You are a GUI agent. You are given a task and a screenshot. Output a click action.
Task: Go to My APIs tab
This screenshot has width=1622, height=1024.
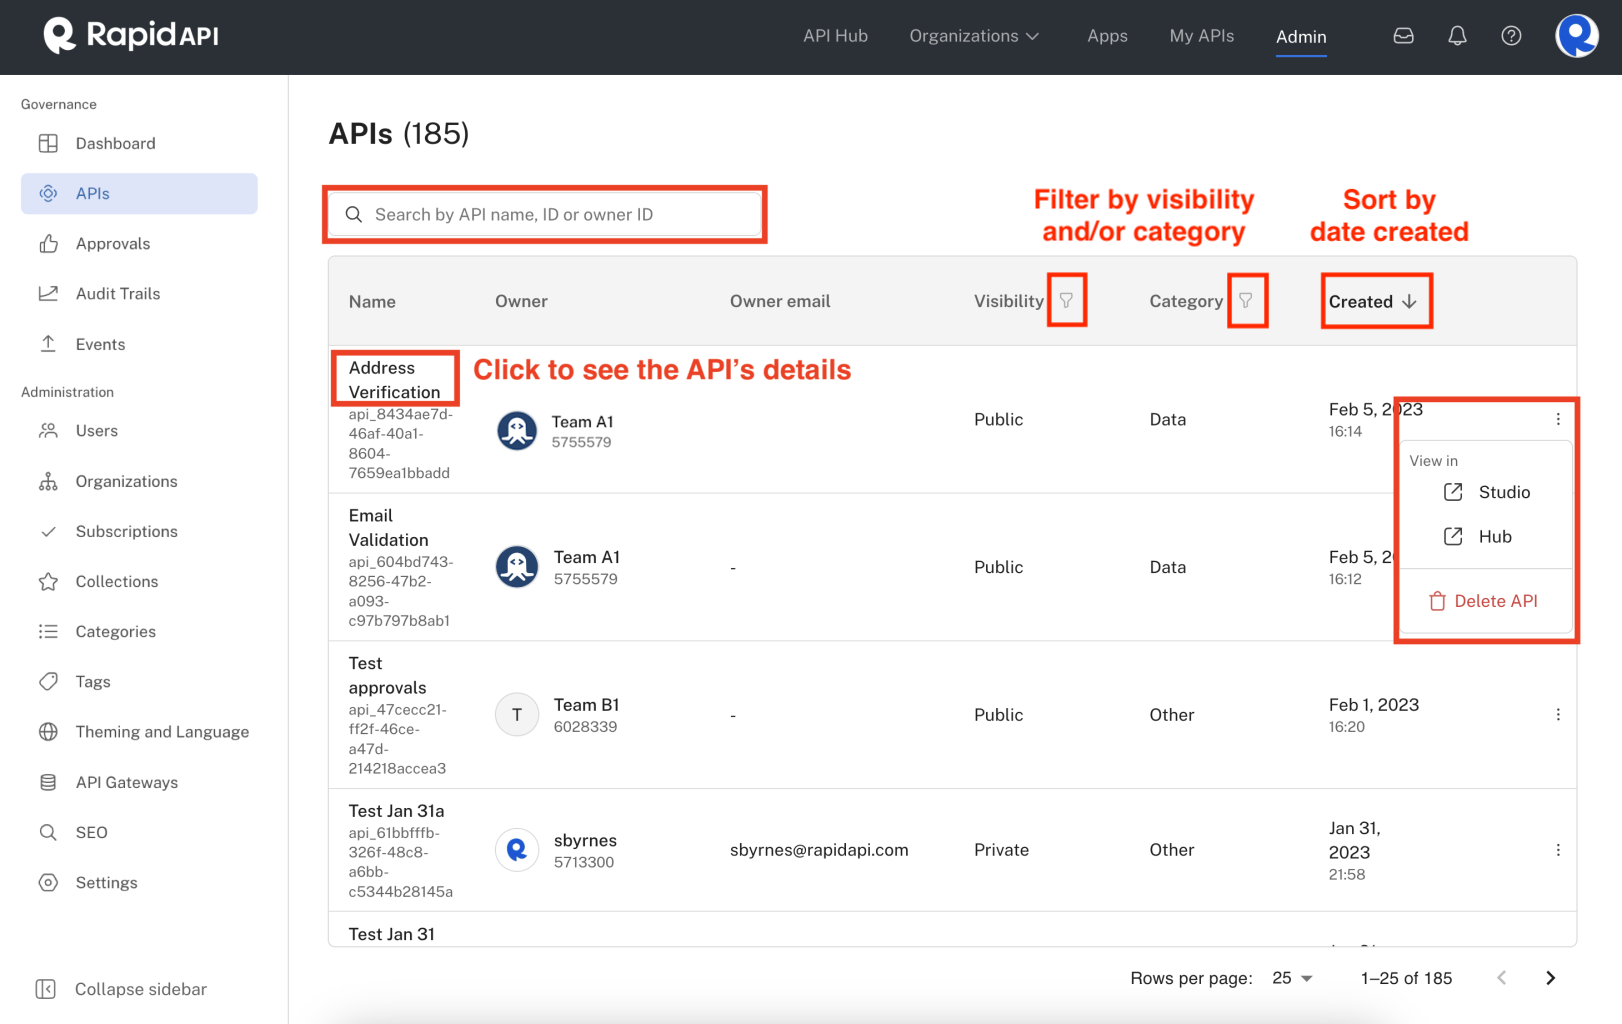coord(1202,36)
